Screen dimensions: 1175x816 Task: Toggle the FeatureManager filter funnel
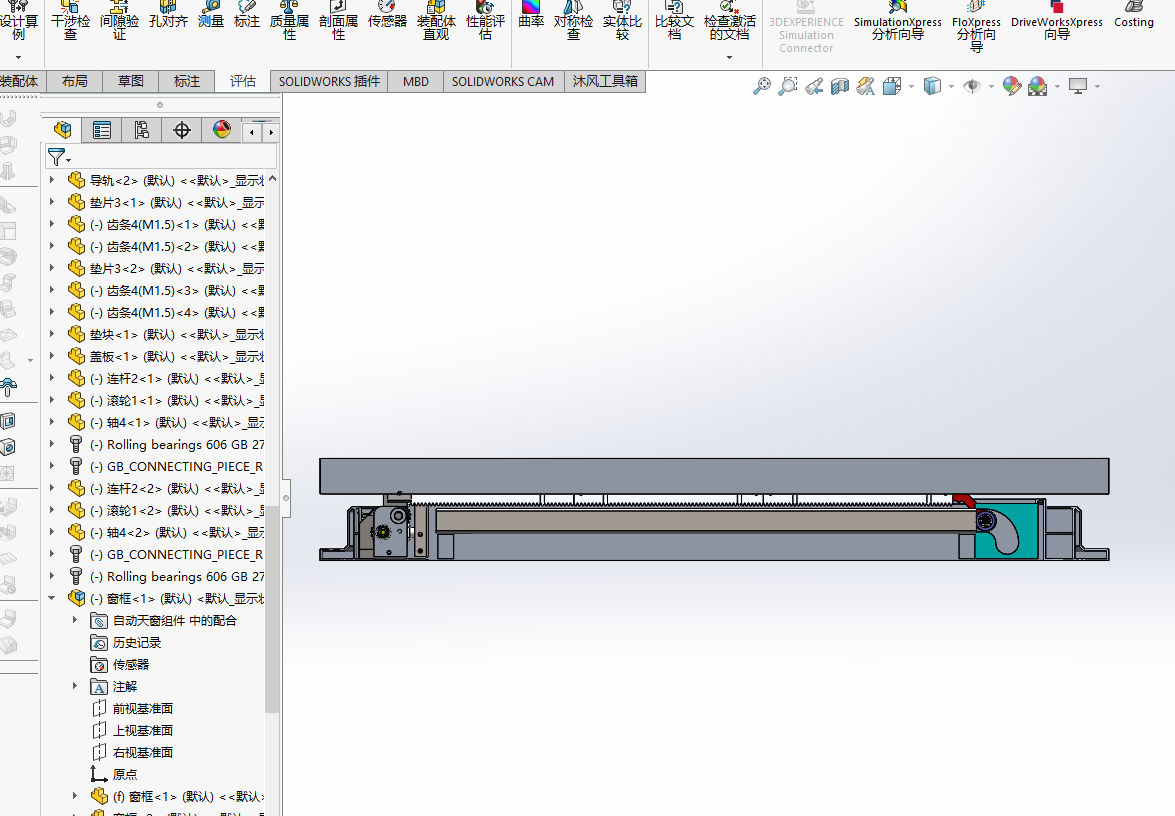coord(57,157)
